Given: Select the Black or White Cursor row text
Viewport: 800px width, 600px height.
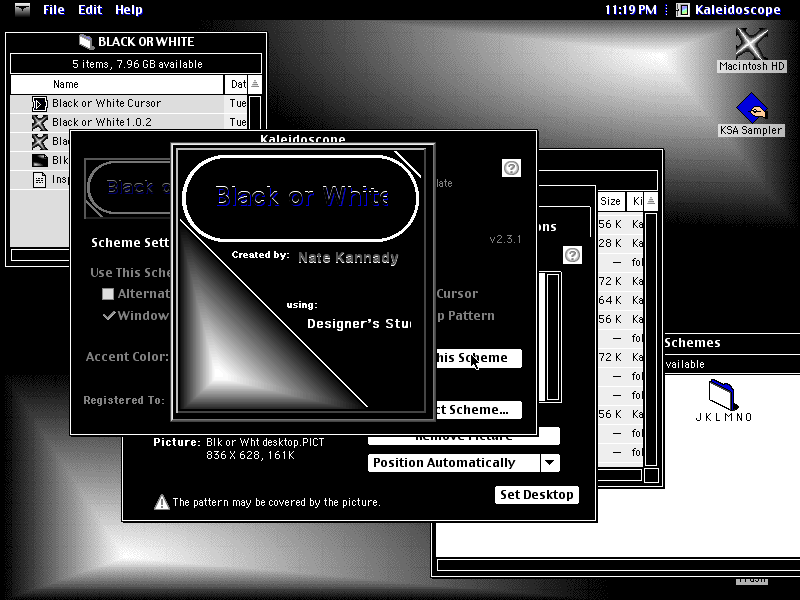Looking at the screenshot, I should point(106,104).
